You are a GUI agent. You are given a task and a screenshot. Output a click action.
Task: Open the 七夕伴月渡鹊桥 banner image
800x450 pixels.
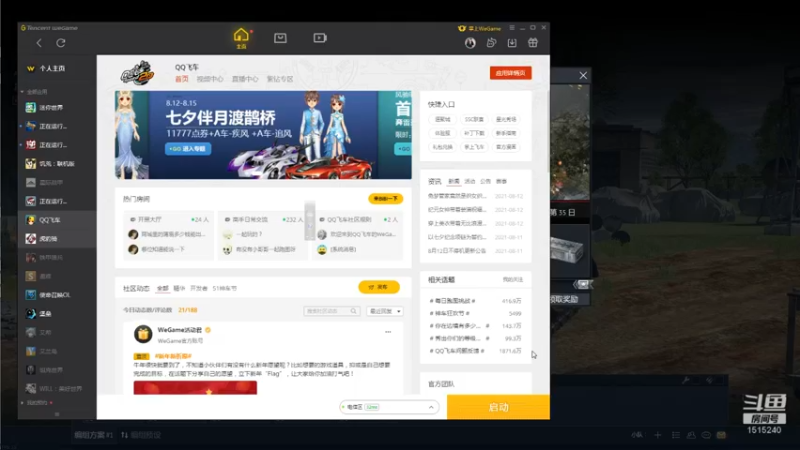point(263,135)
